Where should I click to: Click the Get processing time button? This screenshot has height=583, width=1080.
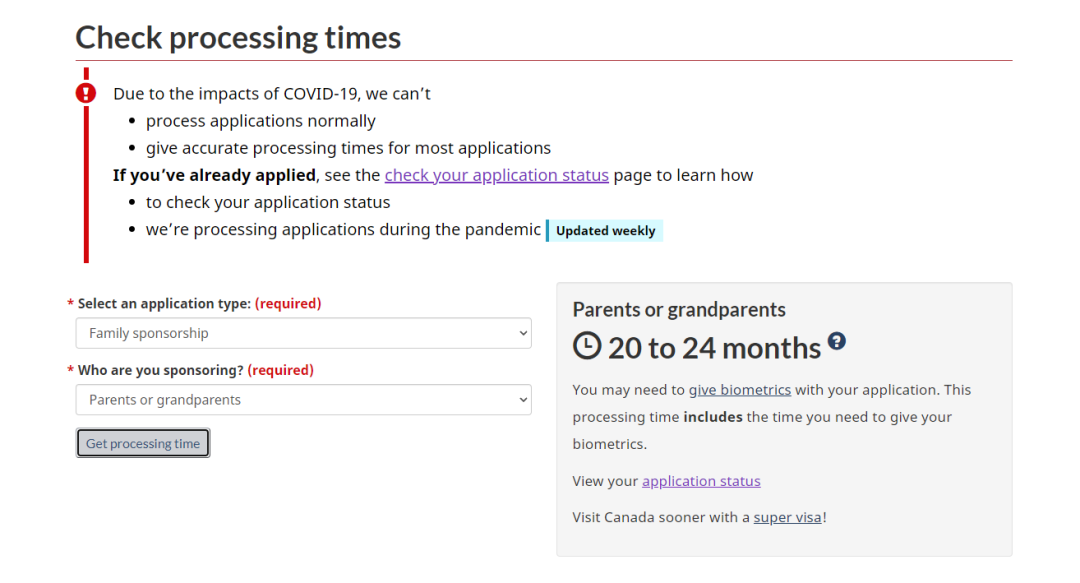[x=143, y=443]
